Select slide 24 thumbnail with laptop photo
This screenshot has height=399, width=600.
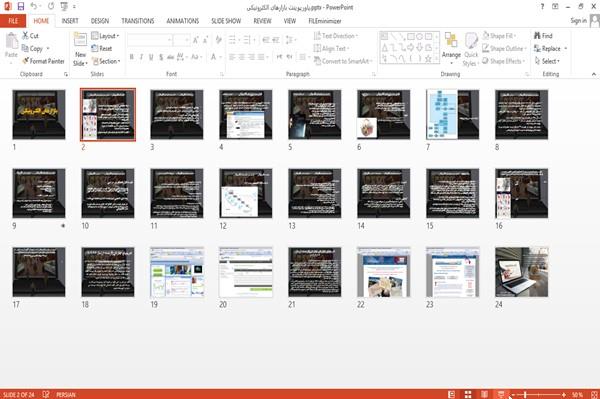(522, 272)
